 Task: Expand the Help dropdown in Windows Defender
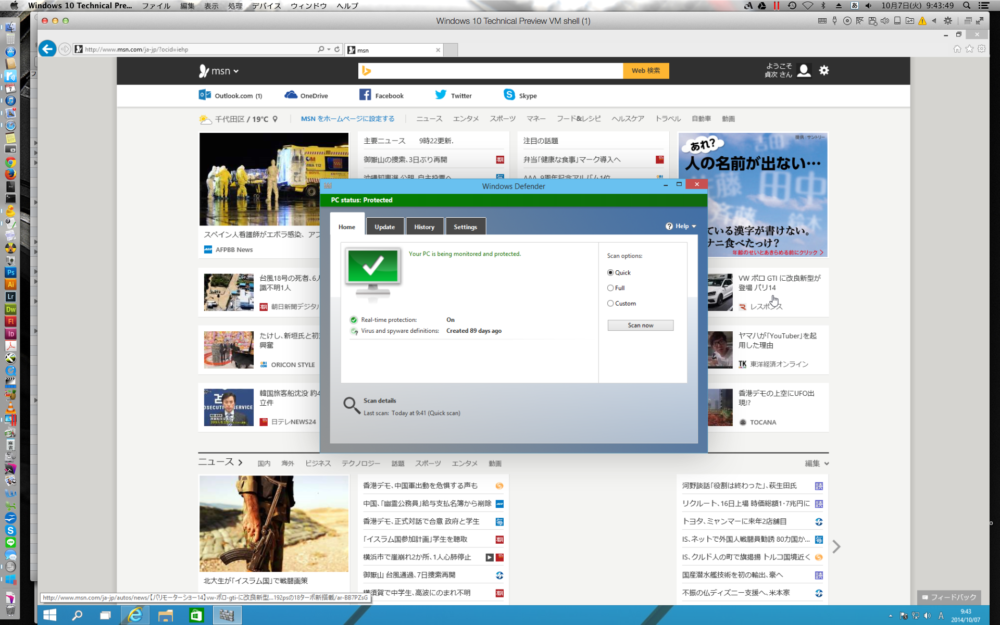(x=682, y=227)
